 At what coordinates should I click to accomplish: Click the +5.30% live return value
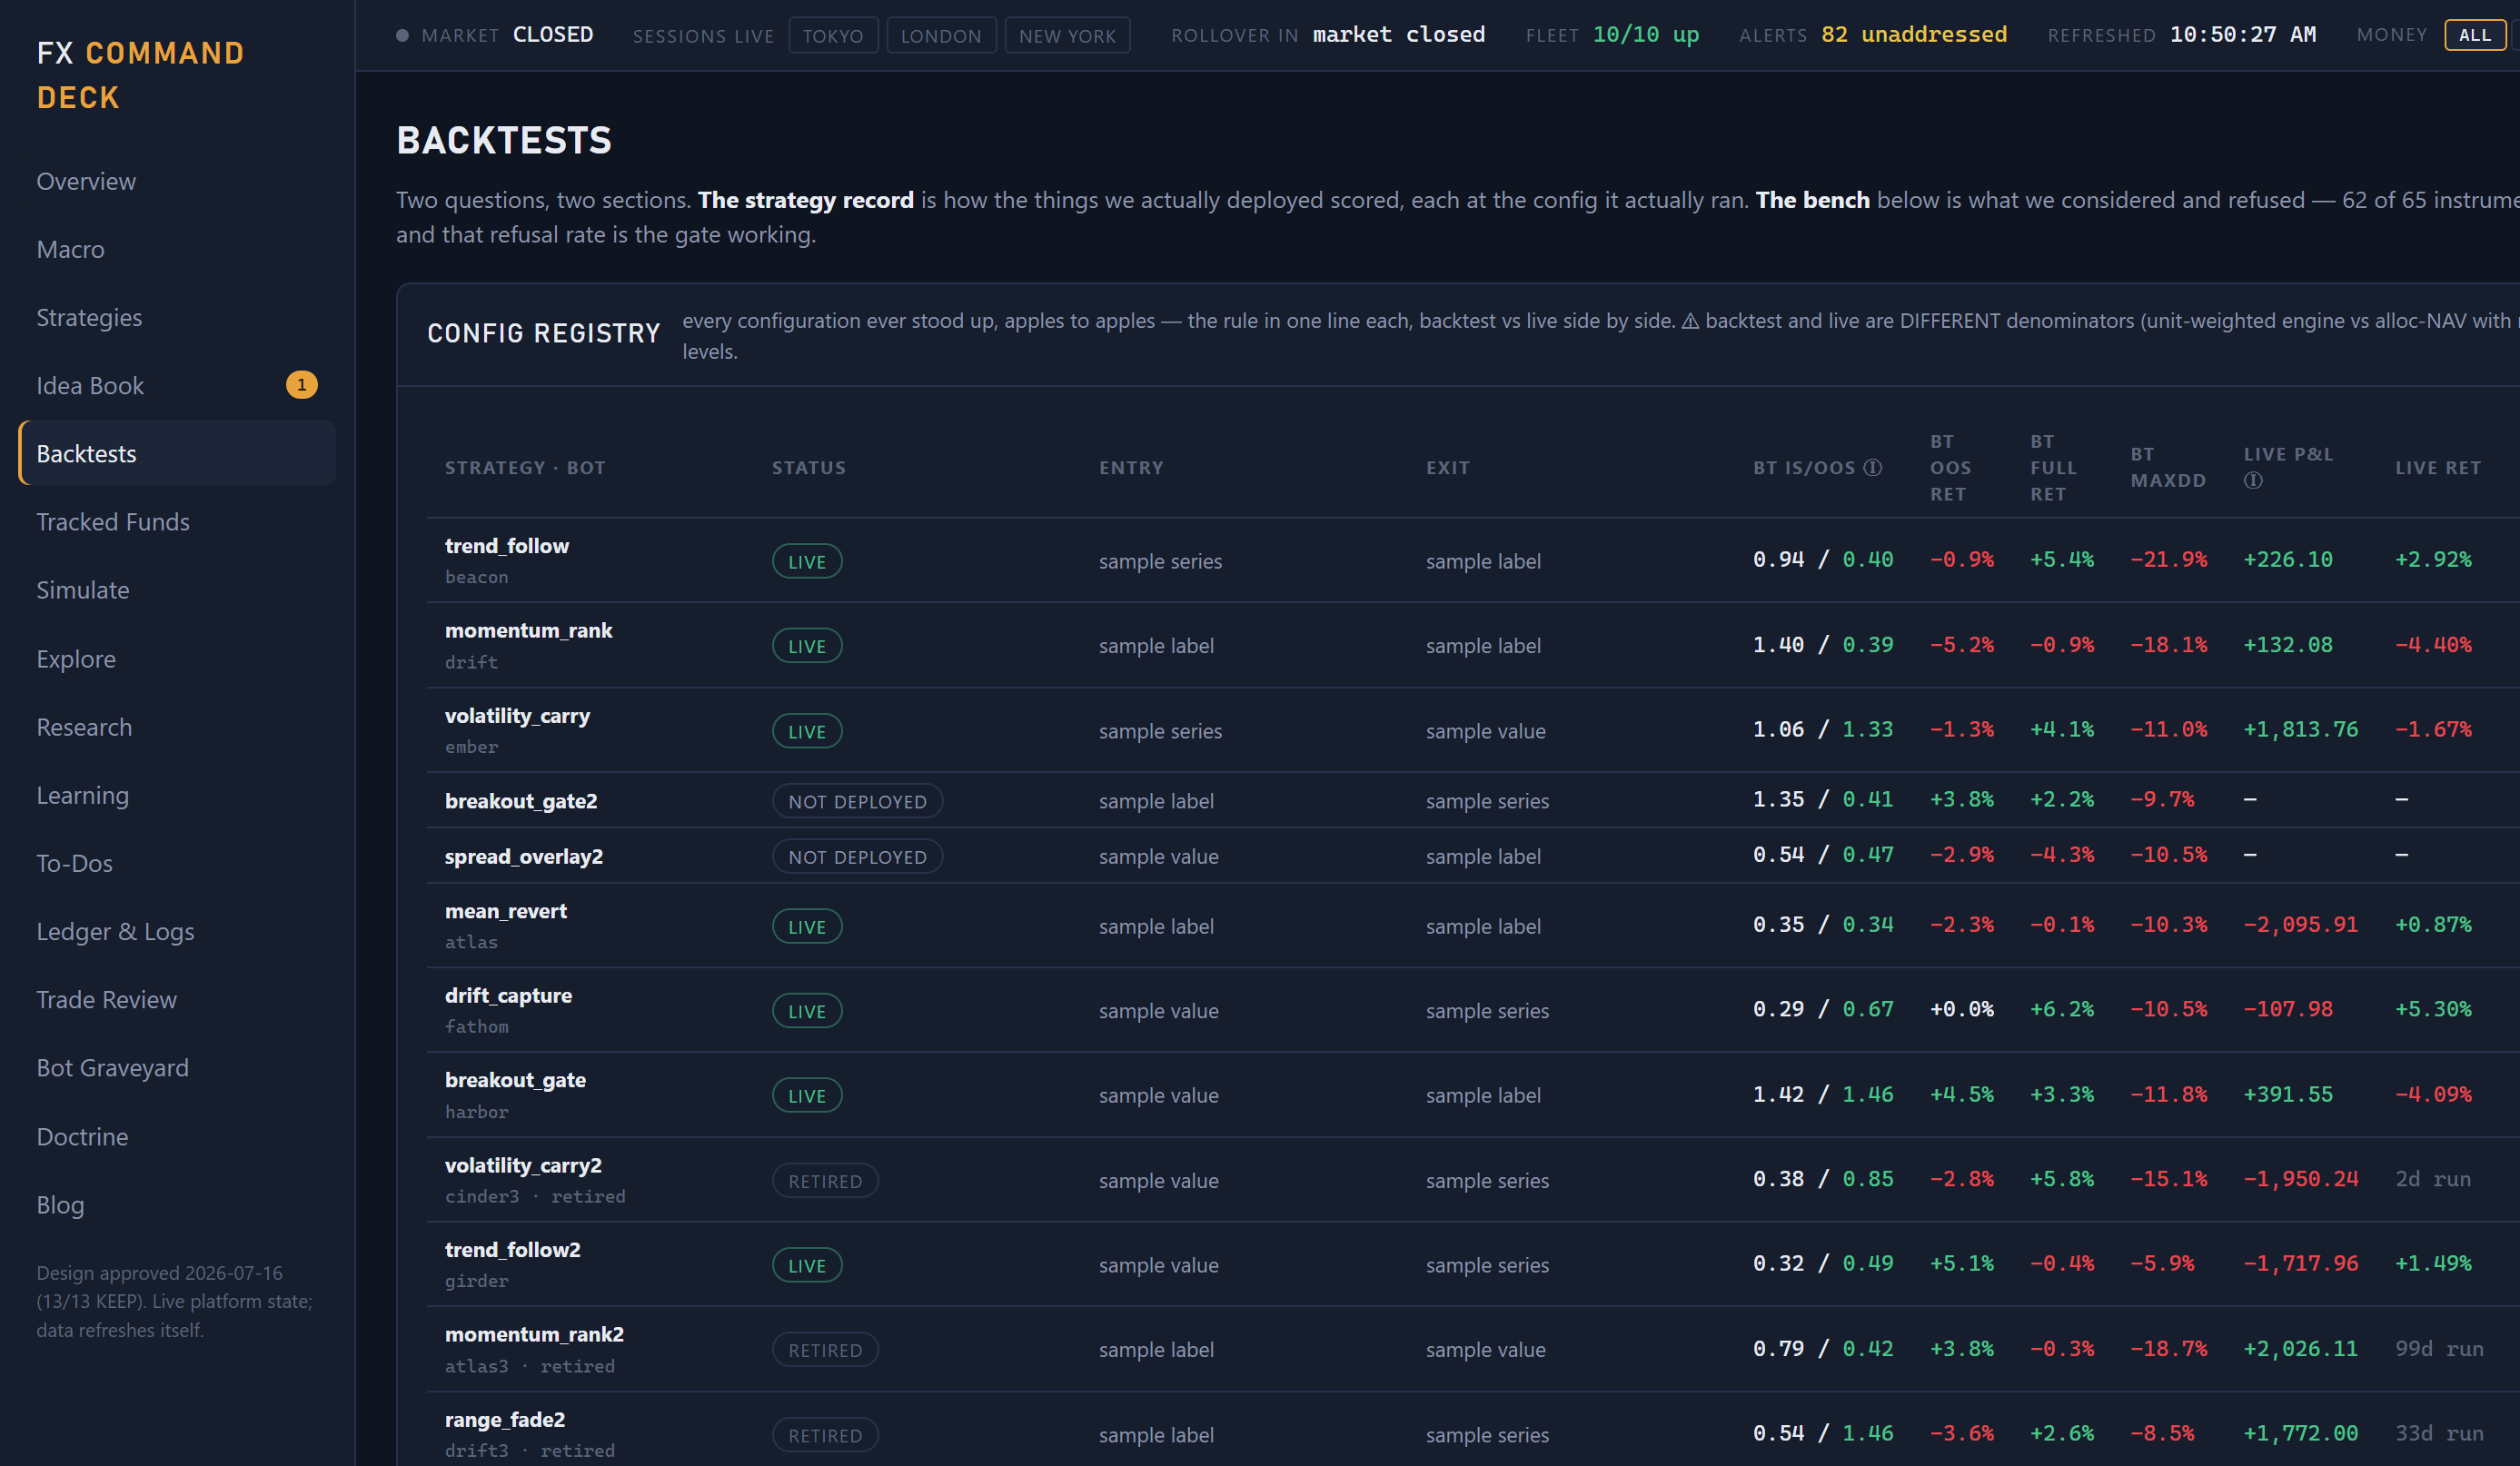tap(2433, 1010)
